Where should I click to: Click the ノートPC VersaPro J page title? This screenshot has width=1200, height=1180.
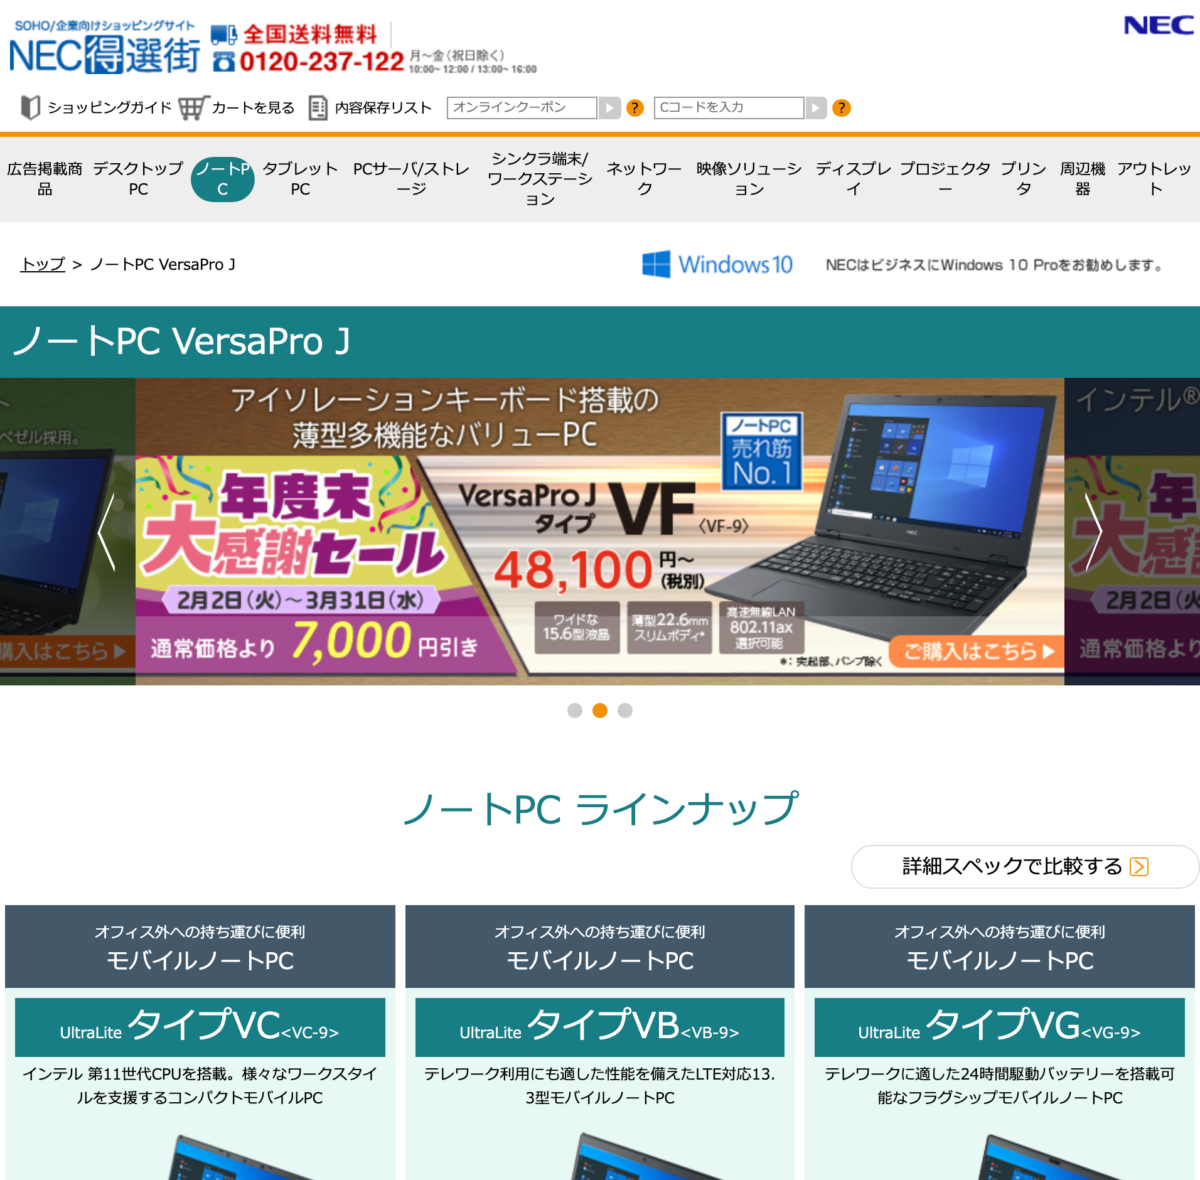coord(181,342)
